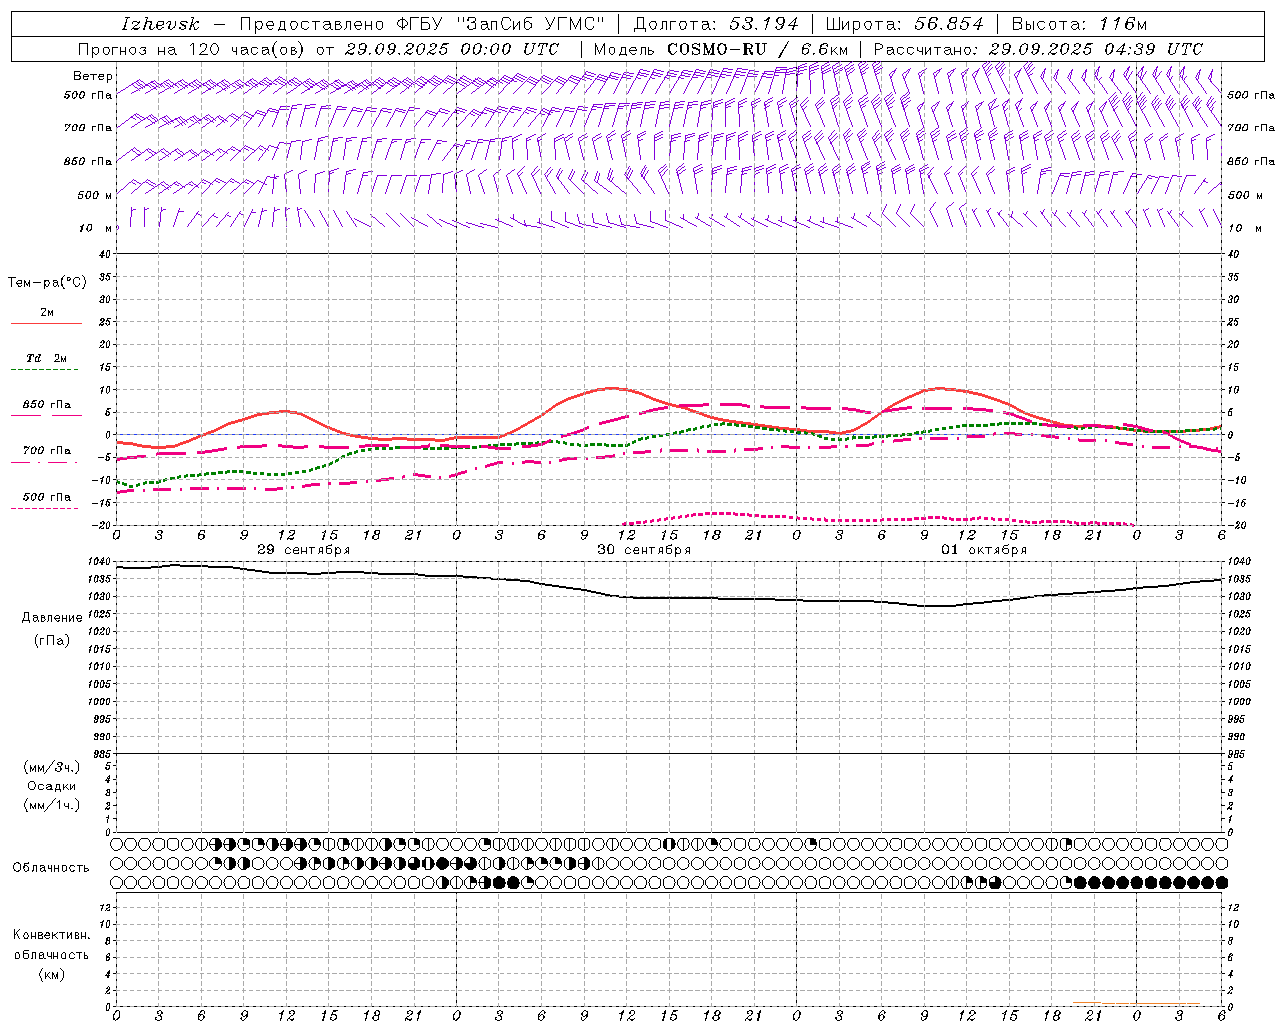Image resolution: width=1280 pixels, height=1024 pixels.
Task: Click the 'Высота: 116м' elevation text
Action: pyautogui.click(x=1079, y=24)
